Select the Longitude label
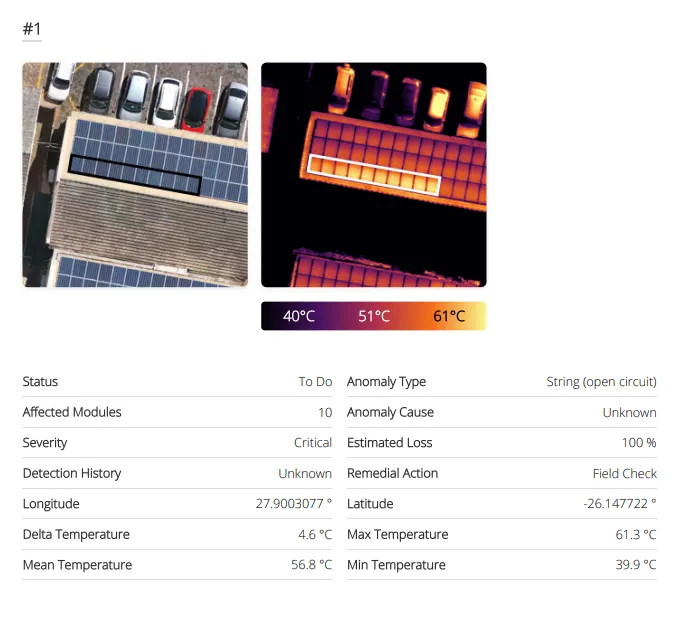The width and height of the screenshot is (679, 621). point(51,504)
